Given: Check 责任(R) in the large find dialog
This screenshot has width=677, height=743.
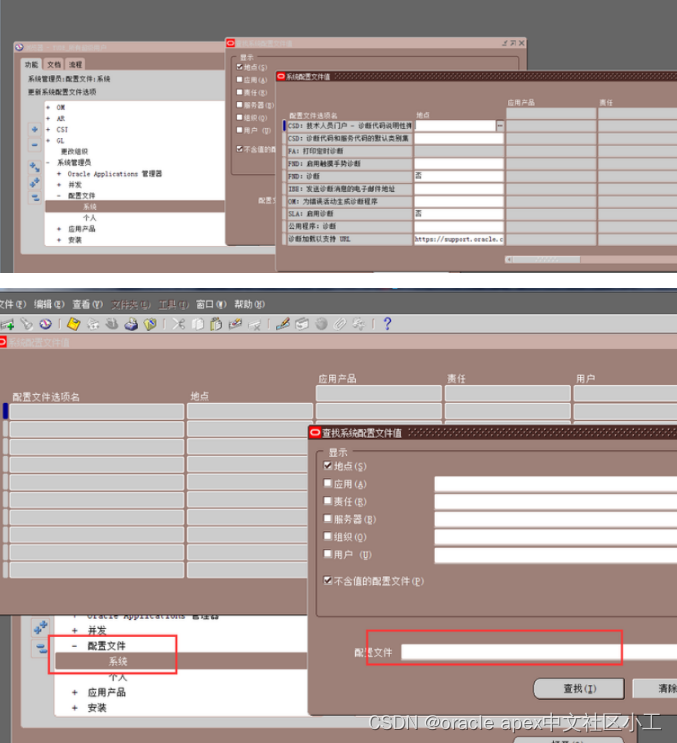Looking at the screenshot, I should coord(327,501).
